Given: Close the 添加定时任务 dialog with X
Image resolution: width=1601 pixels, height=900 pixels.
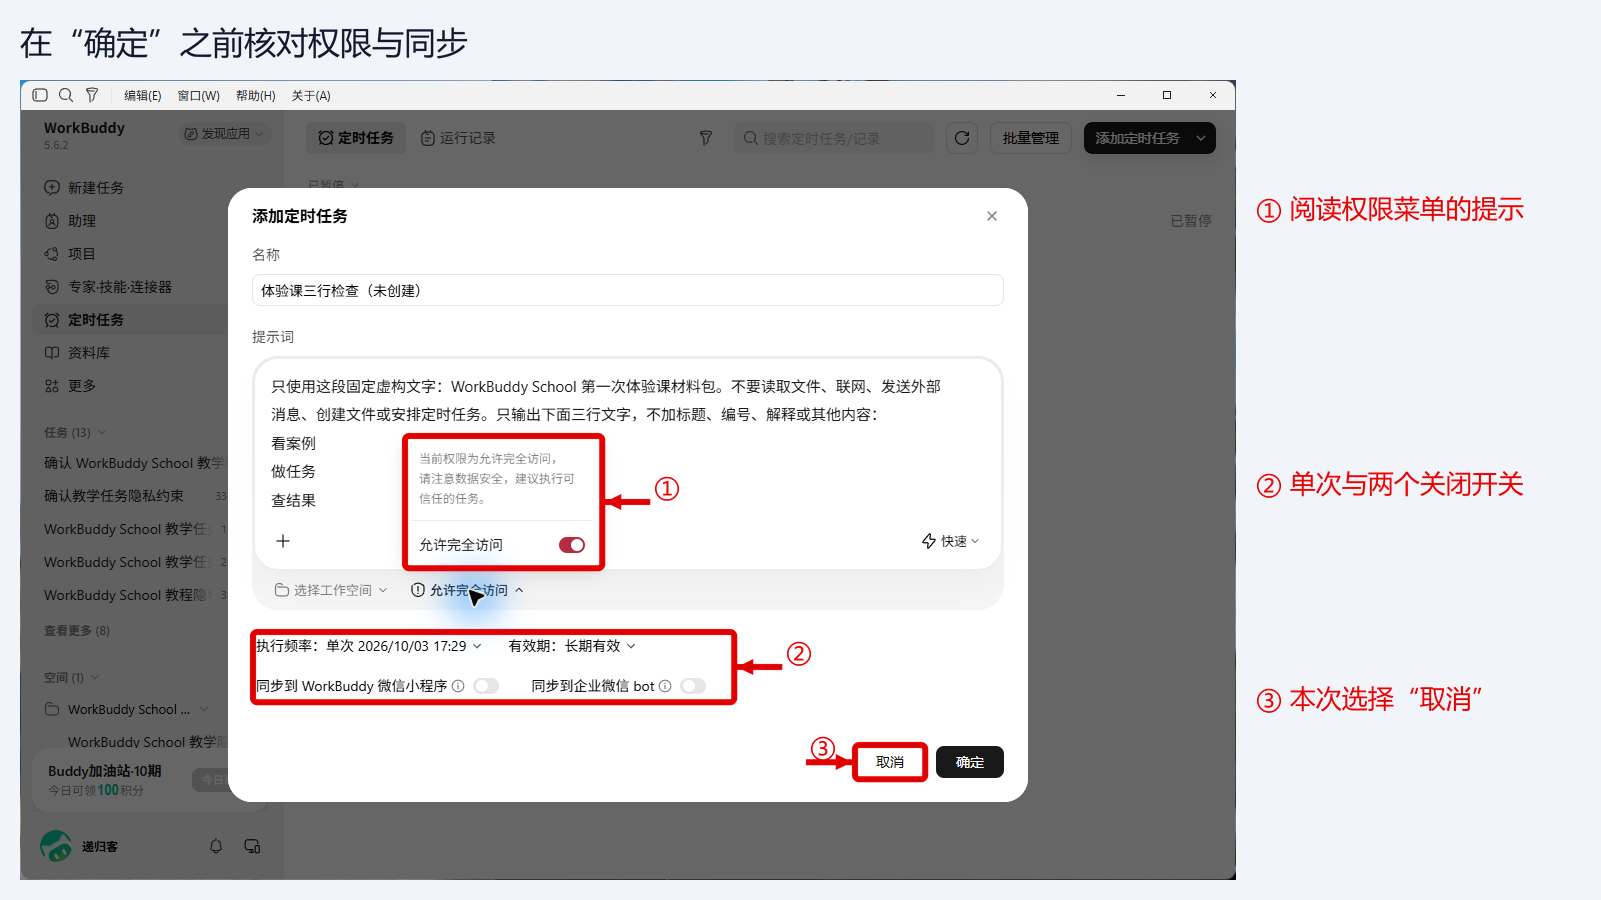Looking at the screenshot, I should [x=992, y=216].
